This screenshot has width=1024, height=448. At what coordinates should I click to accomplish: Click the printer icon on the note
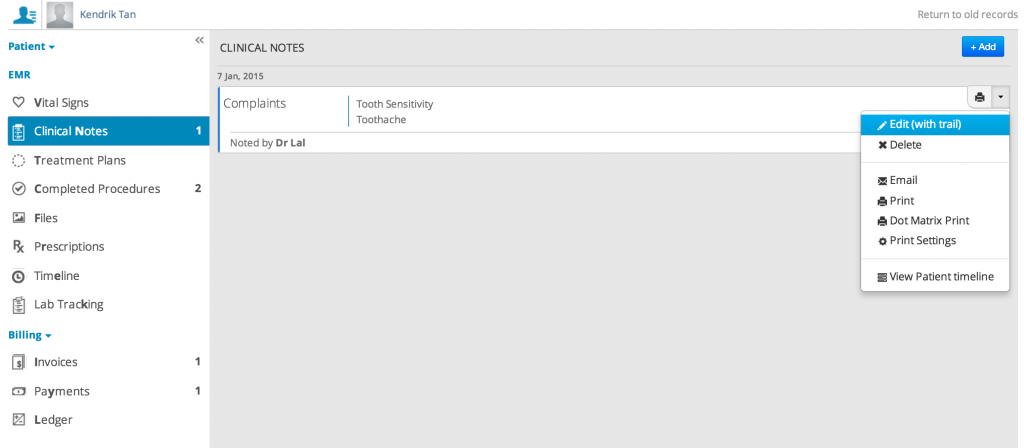[x=980, y=97]
